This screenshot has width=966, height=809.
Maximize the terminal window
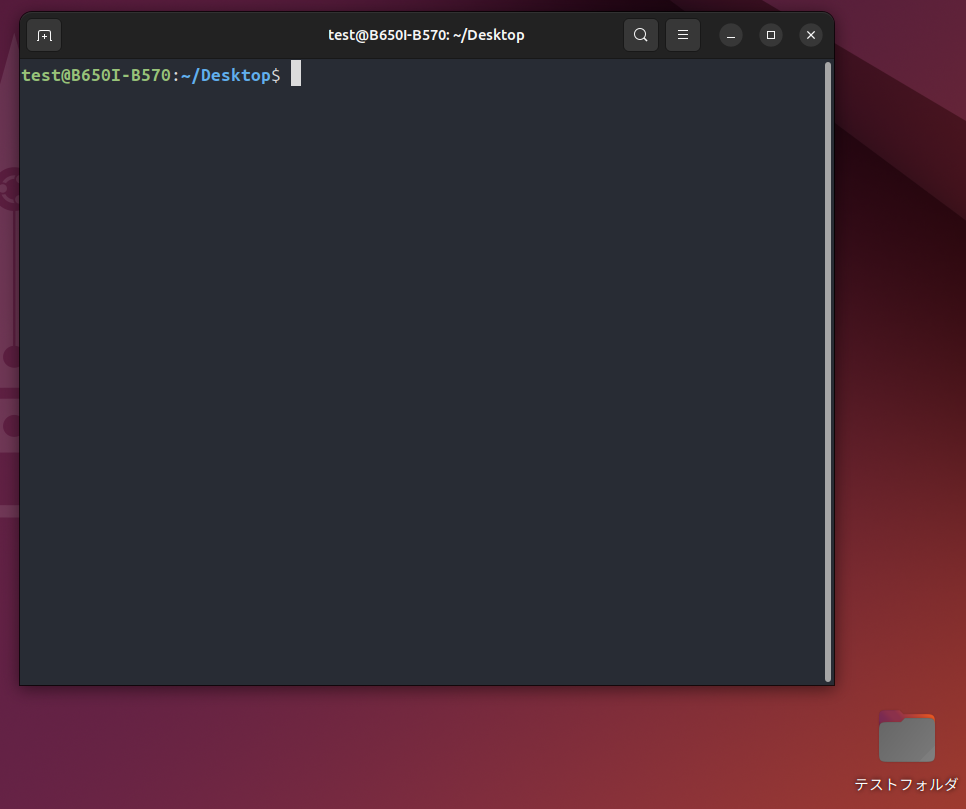click(771, 35)
